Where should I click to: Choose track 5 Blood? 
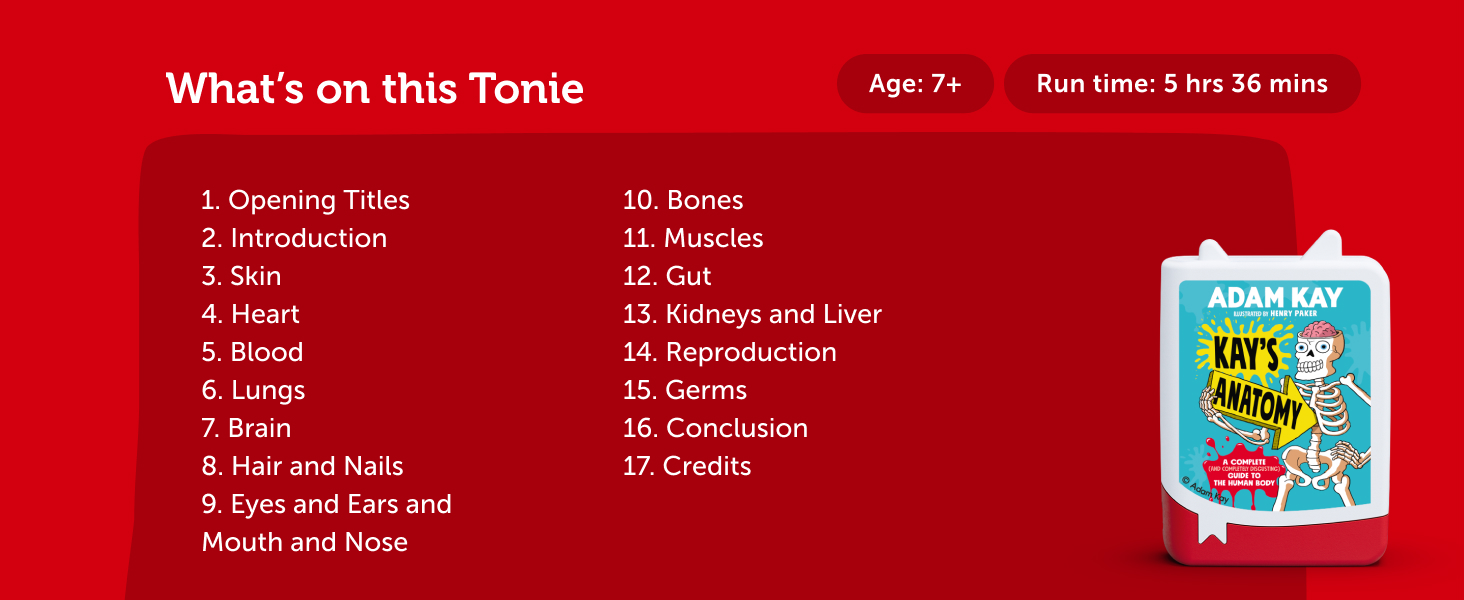[252, 352]
